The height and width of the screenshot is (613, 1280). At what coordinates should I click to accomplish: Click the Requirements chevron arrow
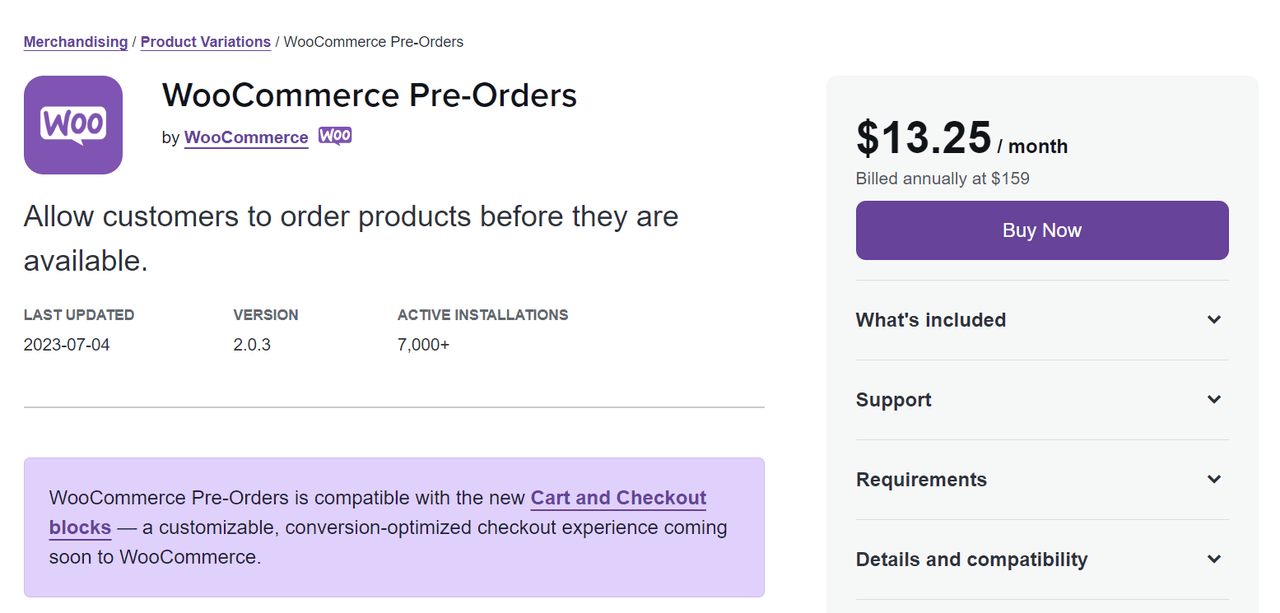click(x=1214, y=480)
